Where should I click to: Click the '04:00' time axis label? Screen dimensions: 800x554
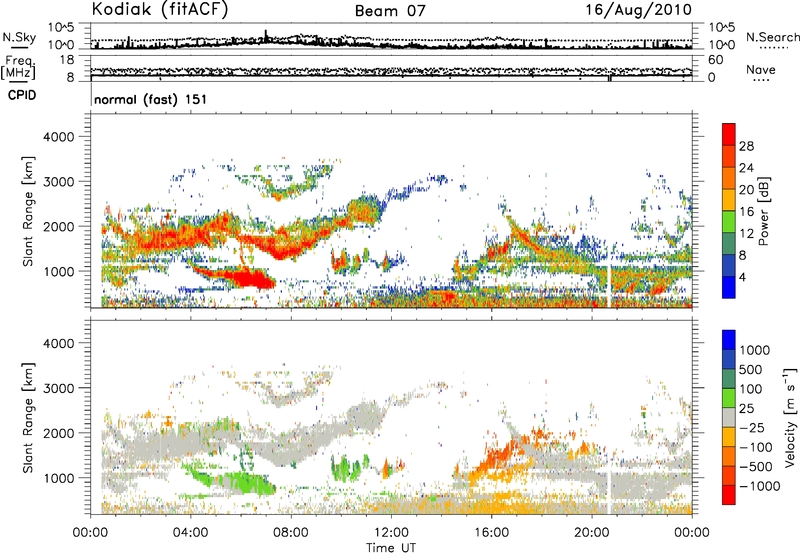(190, 533)
